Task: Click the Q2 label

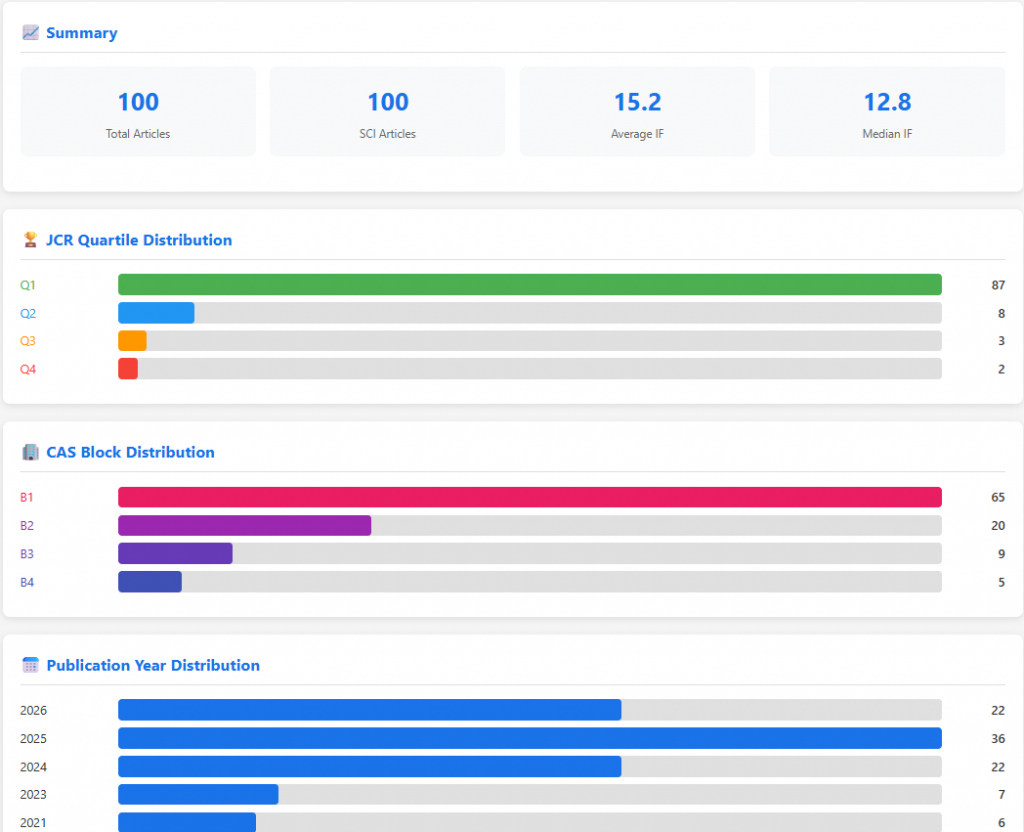Action: [x=27, y=313]
